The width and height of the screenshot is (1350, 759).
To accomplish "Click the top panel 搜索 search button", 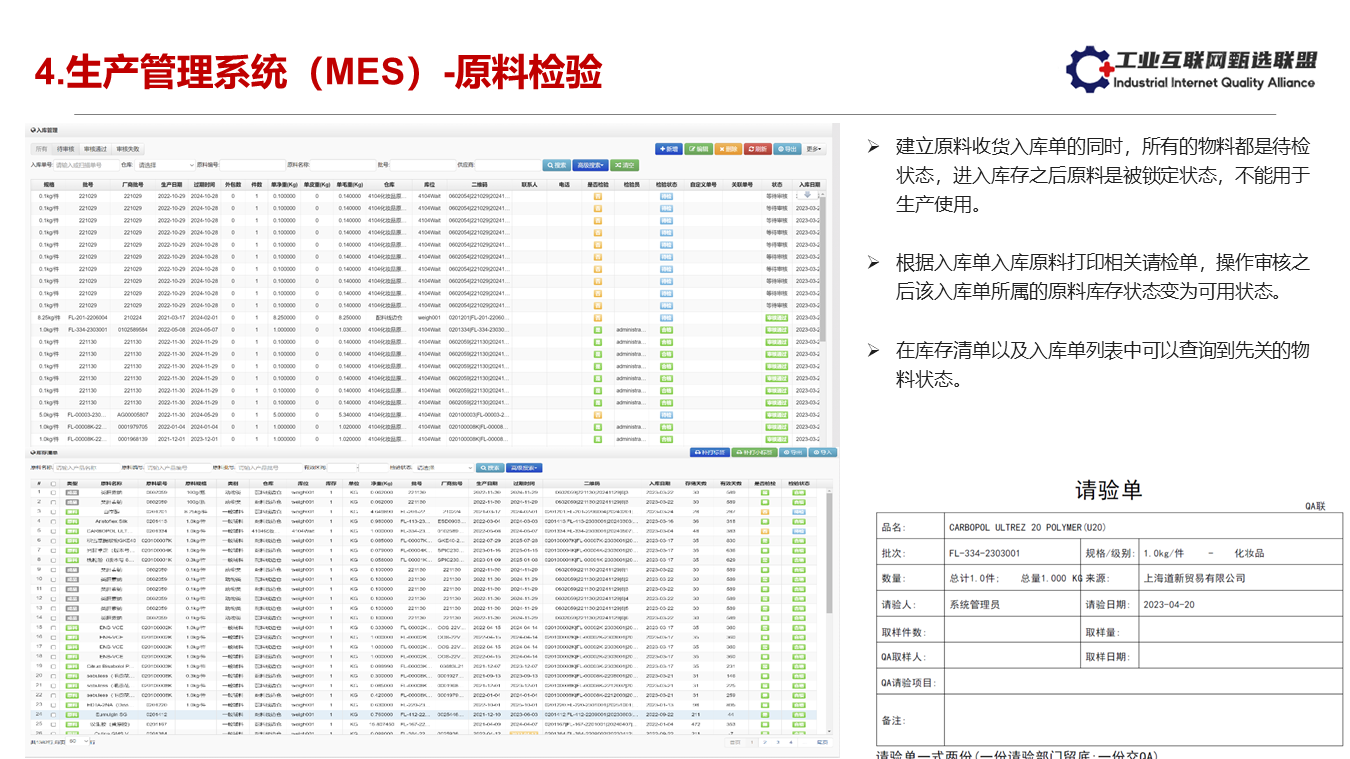I will coord(556,165).
